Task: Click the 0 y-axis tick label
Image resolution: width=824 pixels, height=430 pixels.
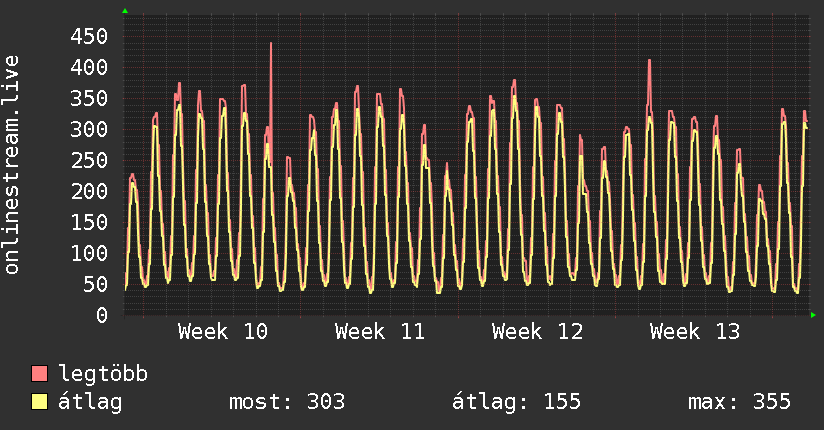Action: (102, 315)
